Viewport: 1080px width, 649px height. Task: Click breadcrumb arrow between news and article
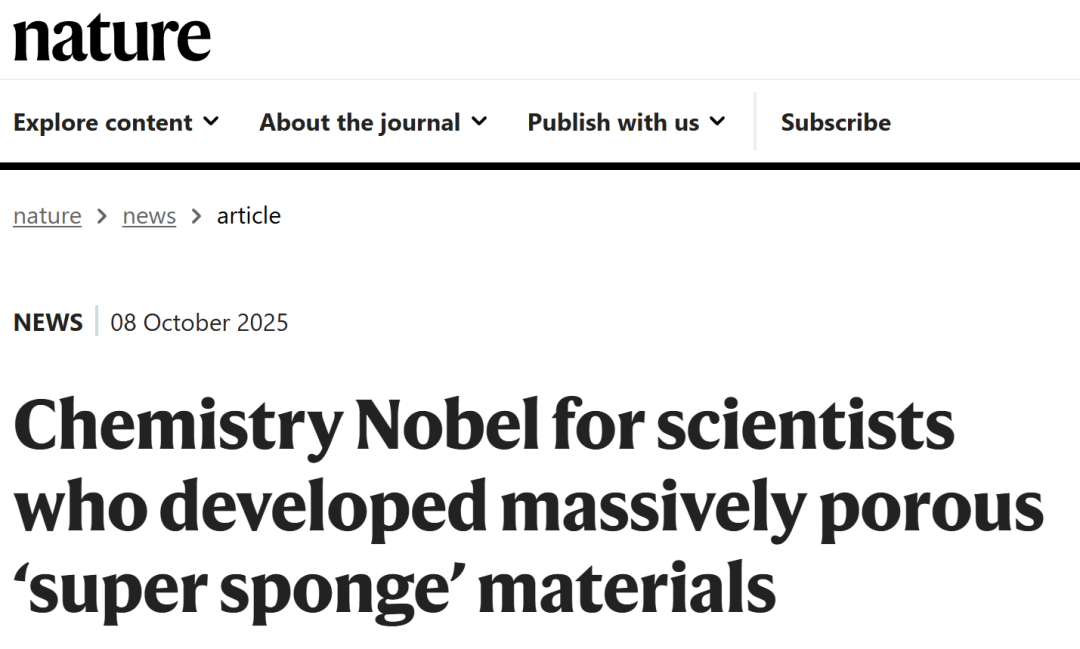click(196, 216)
